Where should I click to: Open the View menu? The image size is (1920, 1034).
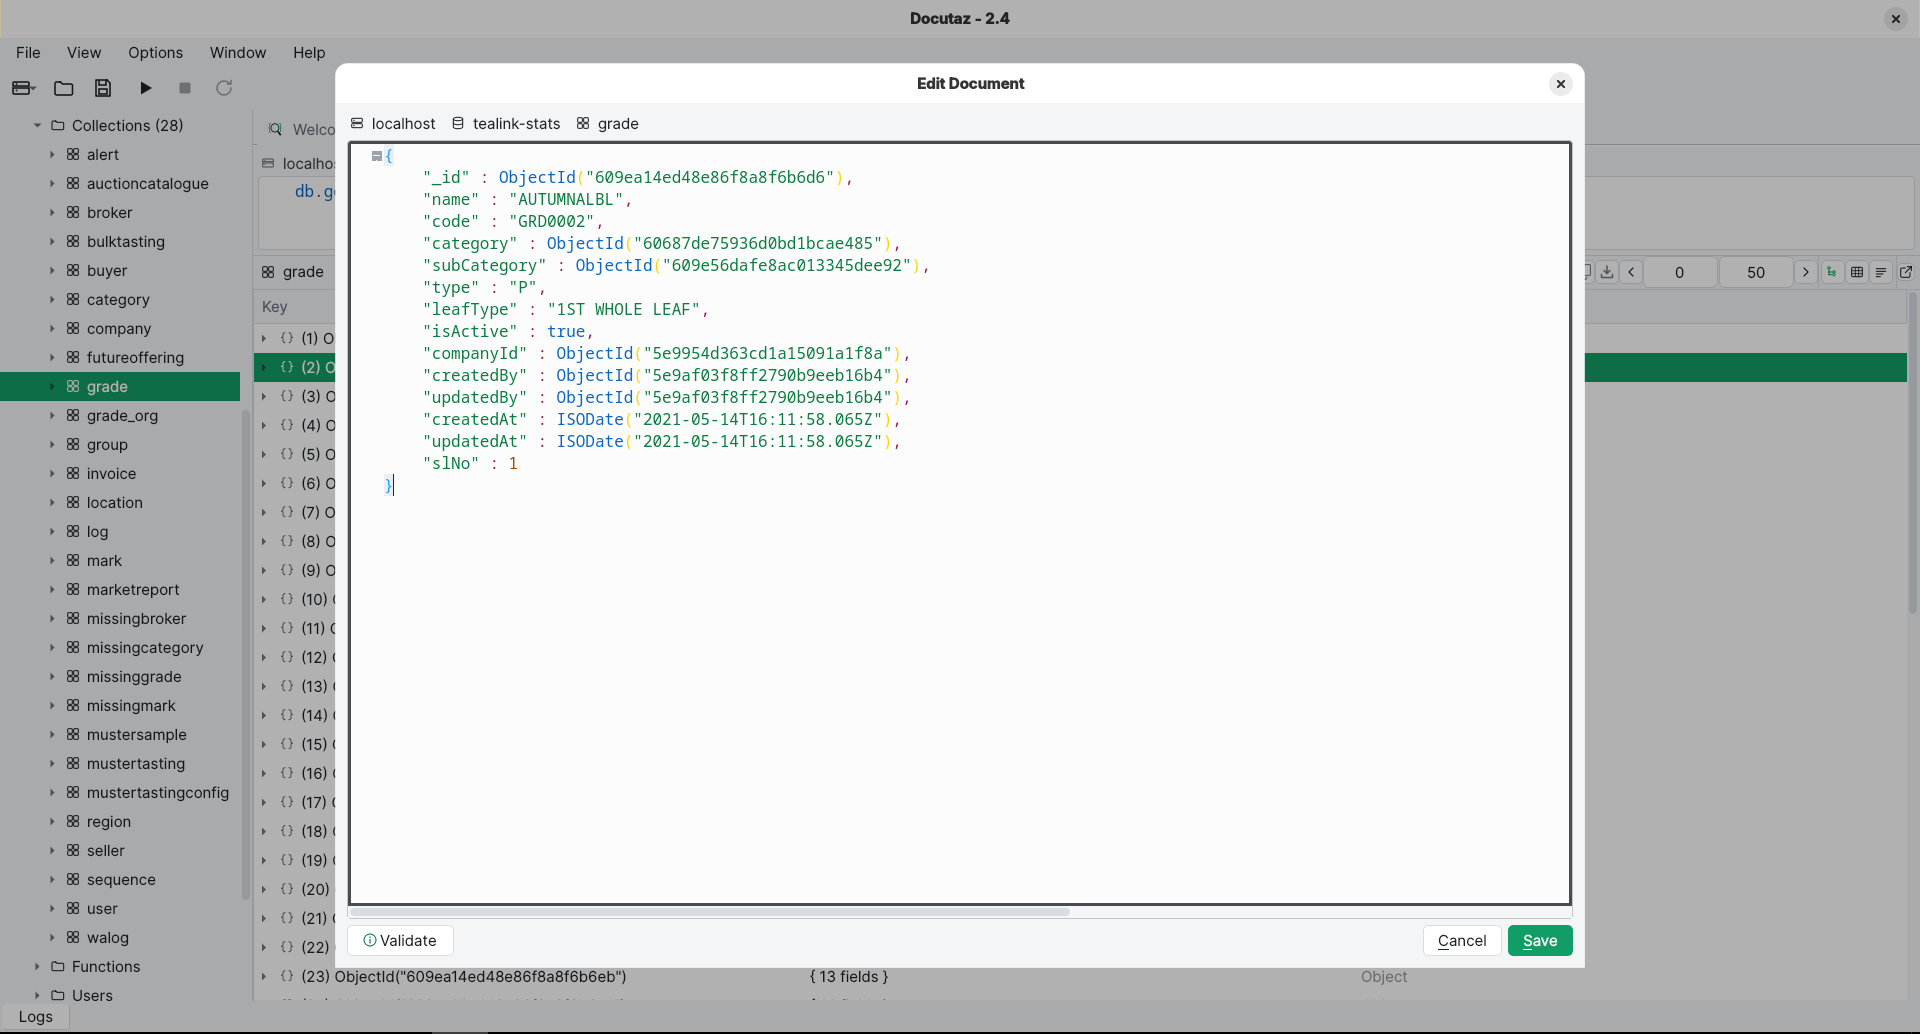[84, 52]
